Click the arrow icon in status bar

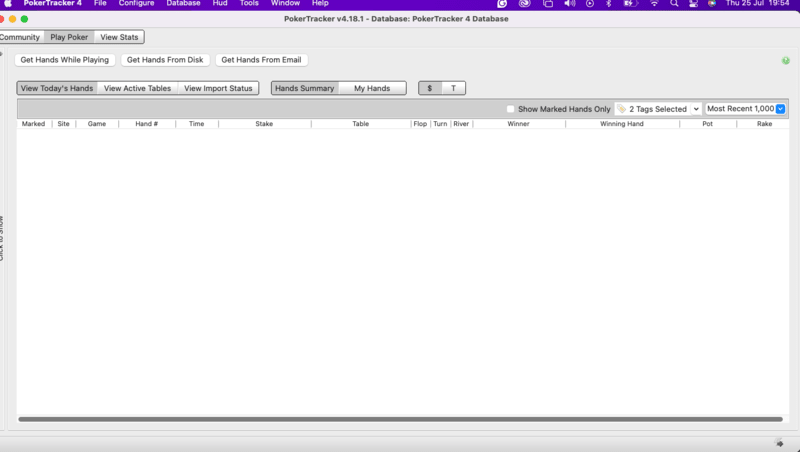[x=779, y=443]
